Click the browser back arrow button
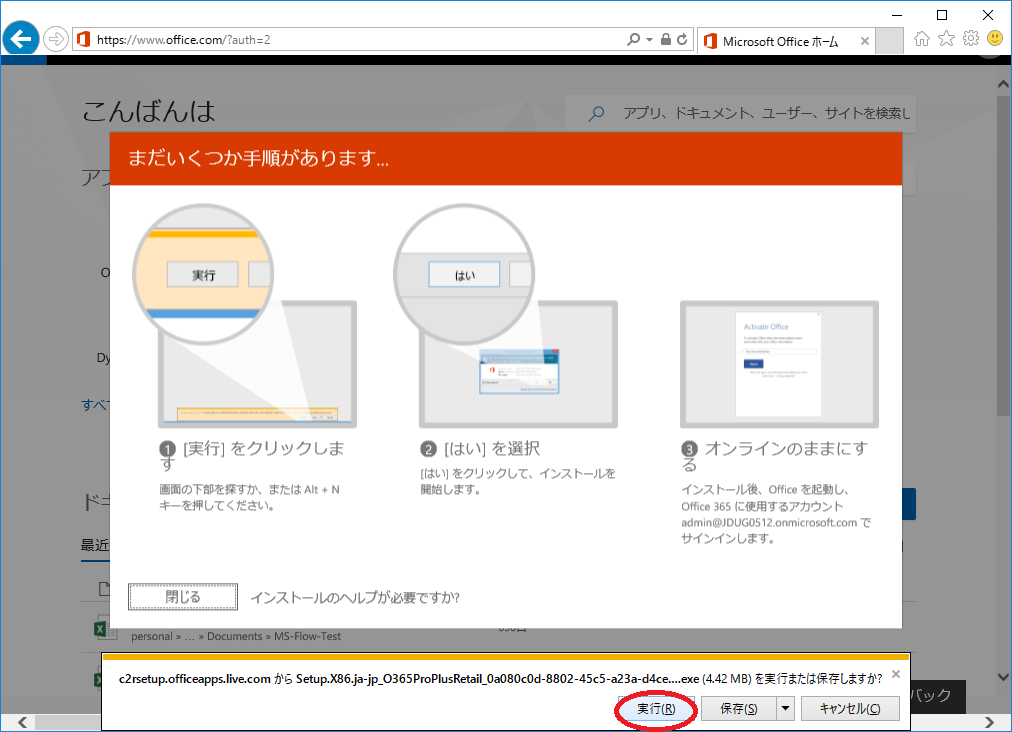This screenshot has width=1012, height=732. click(x=21, y=39)
